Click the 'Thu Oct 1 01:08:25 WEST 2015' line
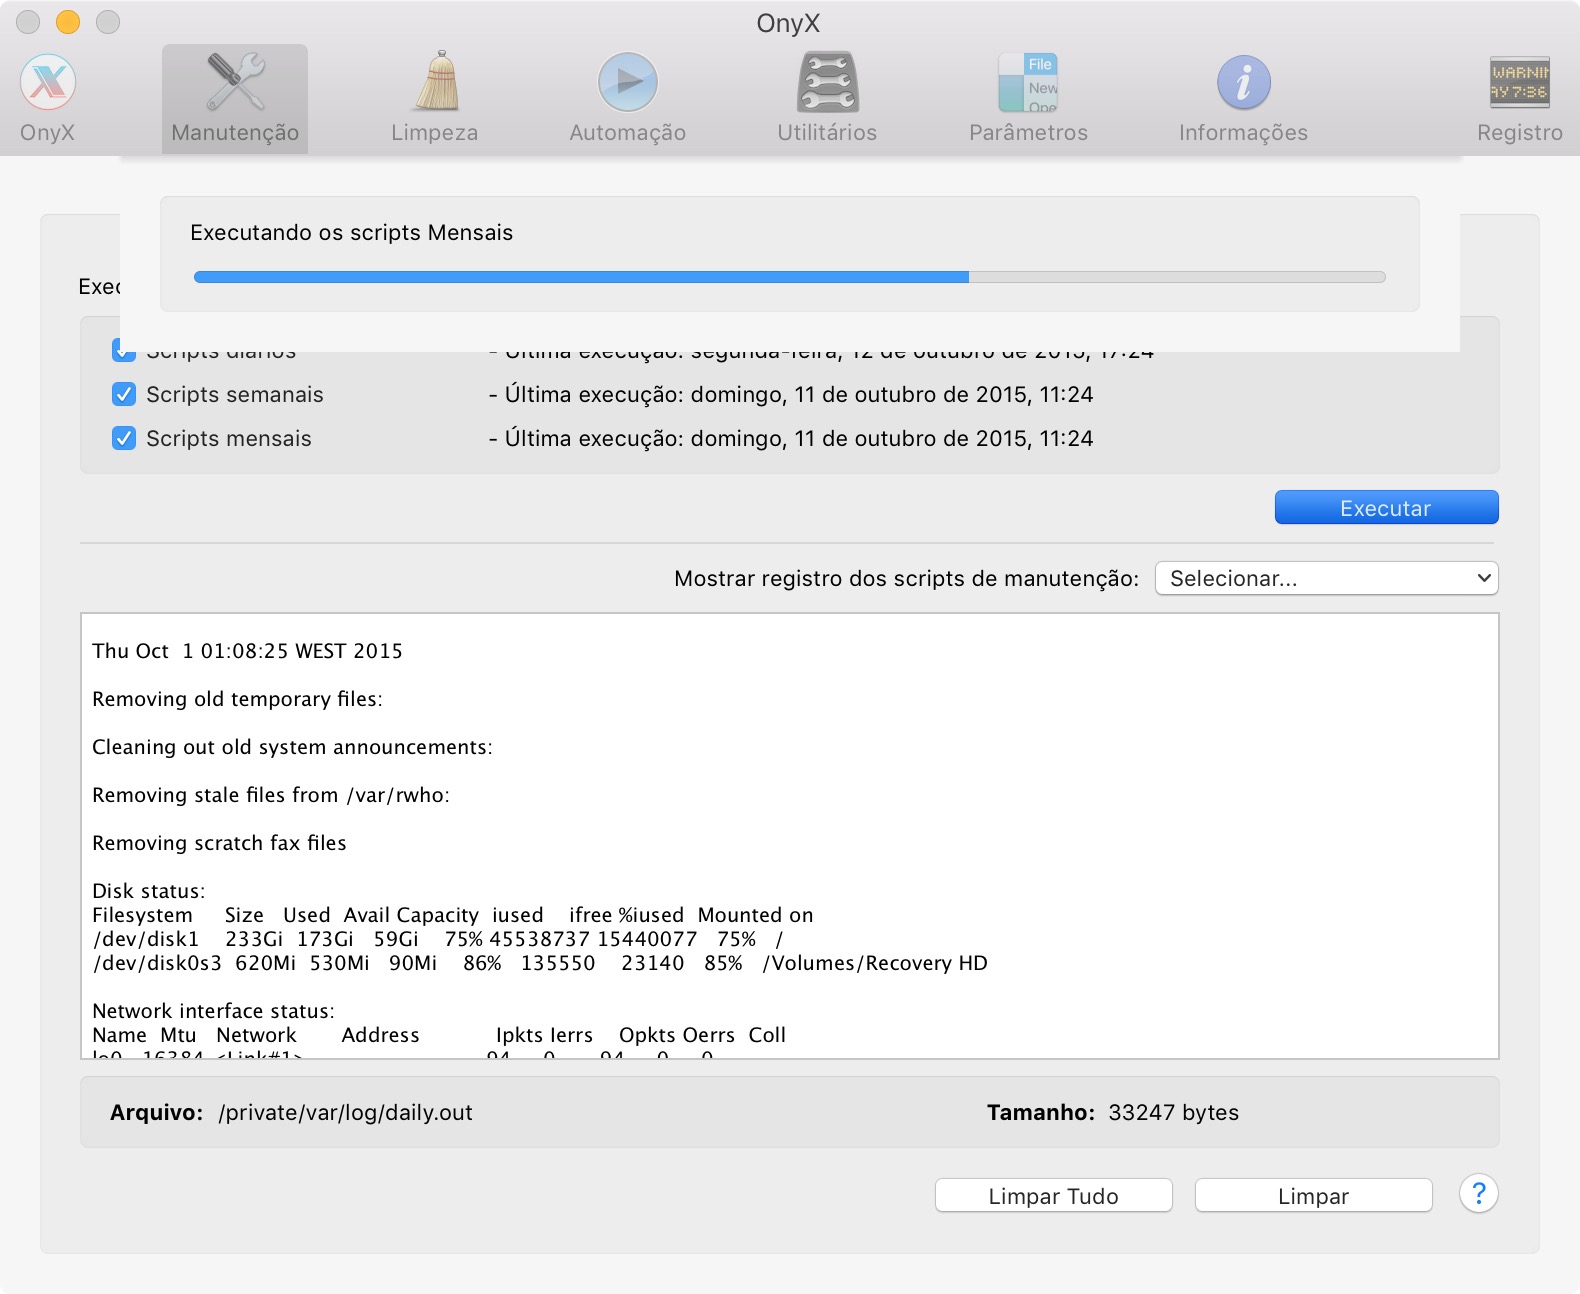Image resolution: width=1580 pixels, height=1294 pixels. tap(247, 651)
